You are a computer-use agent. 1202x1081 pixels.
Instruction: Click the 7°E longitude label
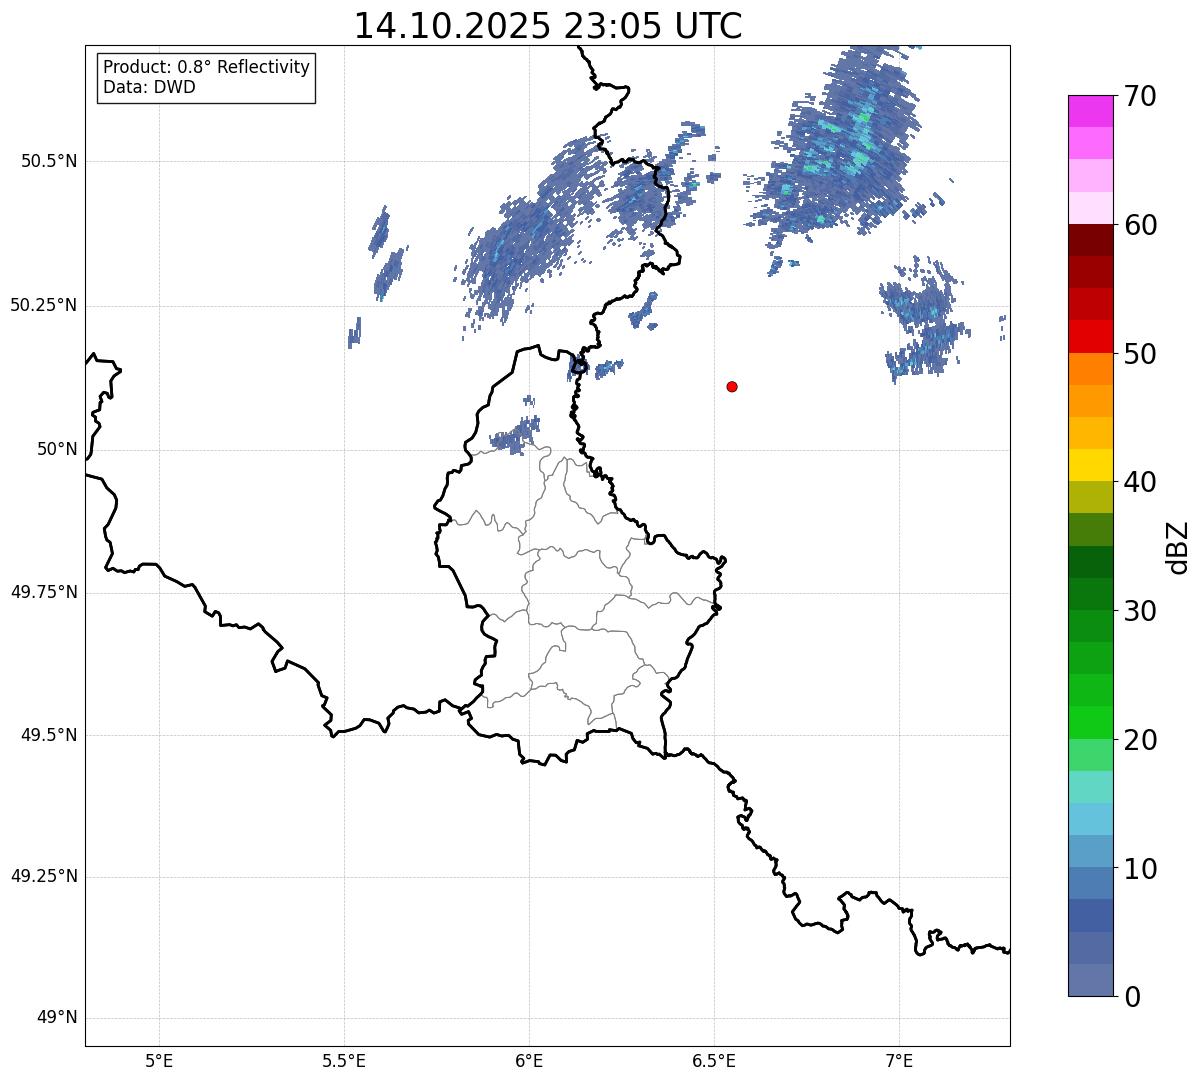(x=899, y=1060)
